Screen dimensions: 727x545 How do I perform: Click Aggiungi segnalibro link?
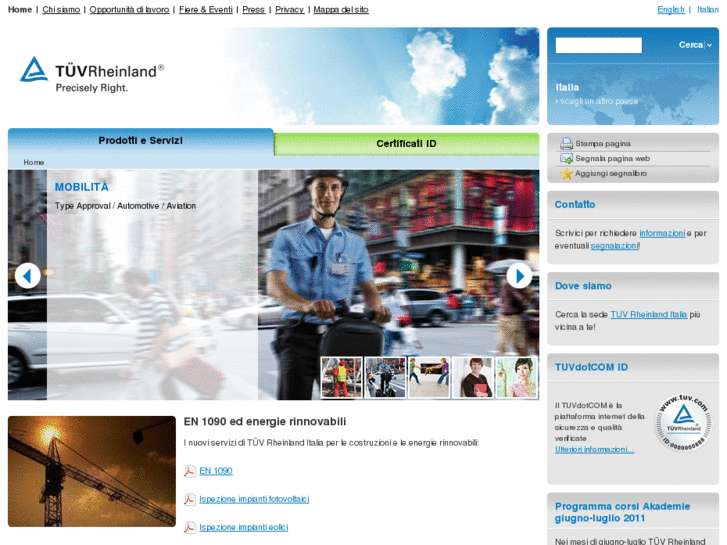(611, 173)
